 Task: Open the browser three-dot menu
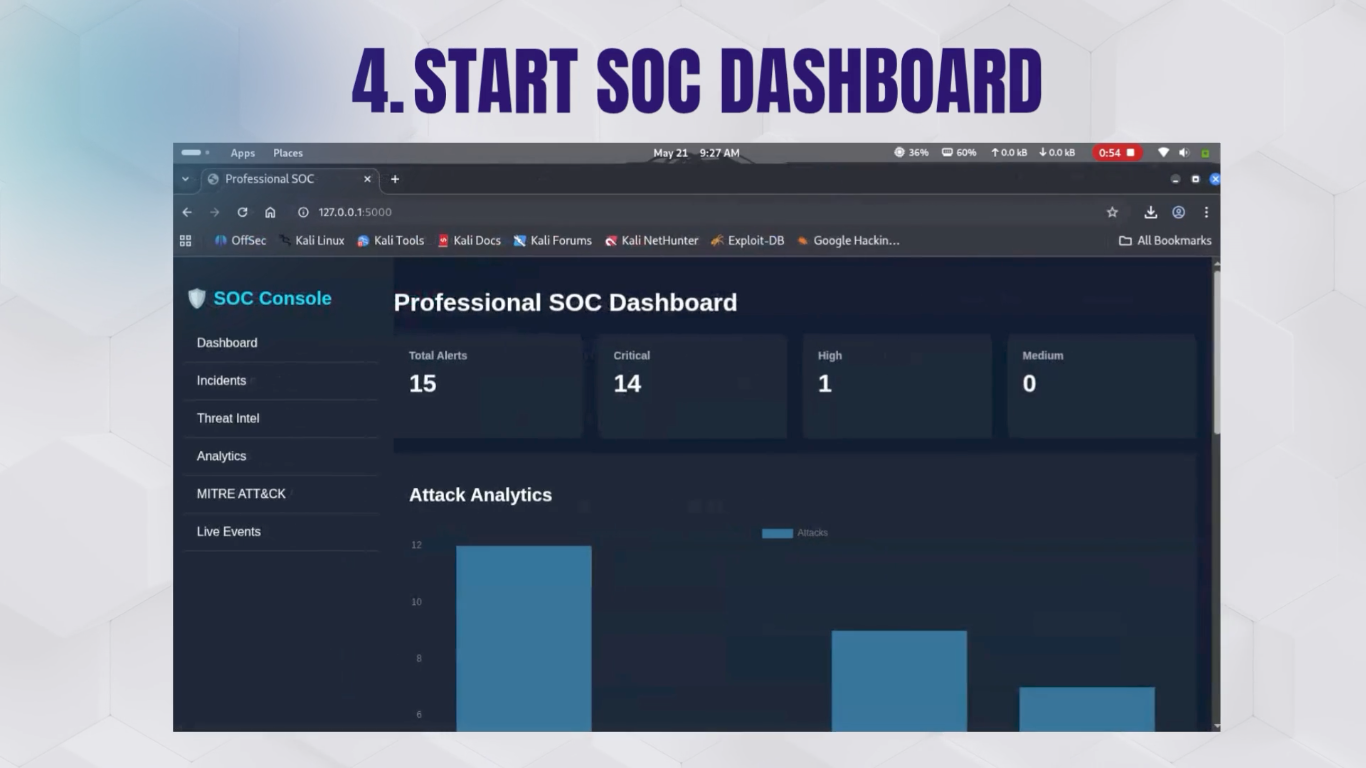1206,212
